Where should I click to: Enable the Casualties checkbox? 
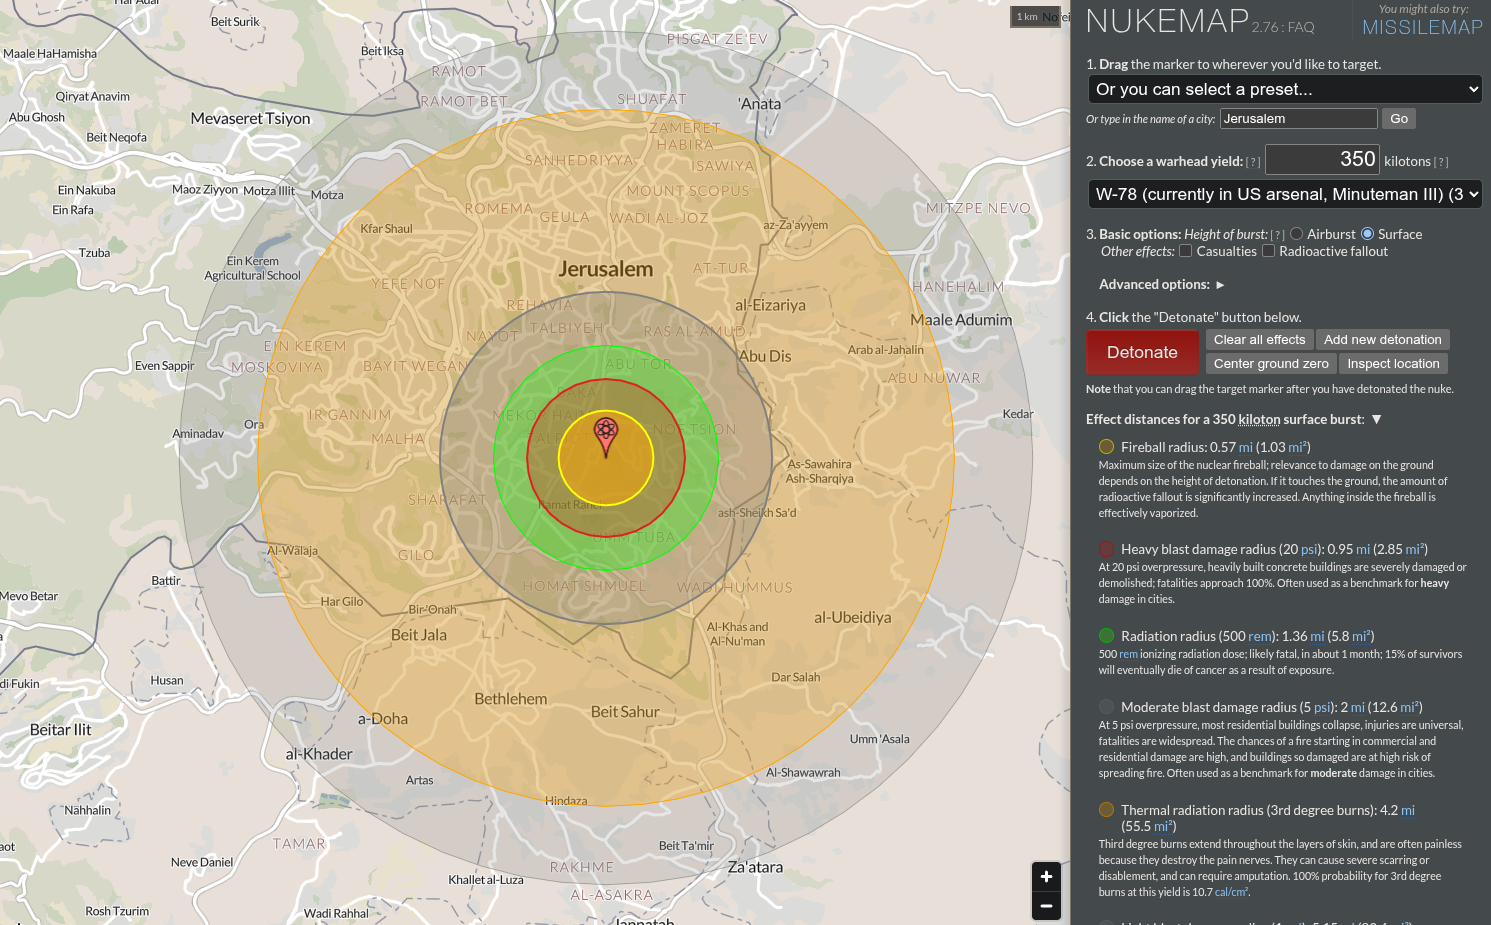pos(1186,251)
